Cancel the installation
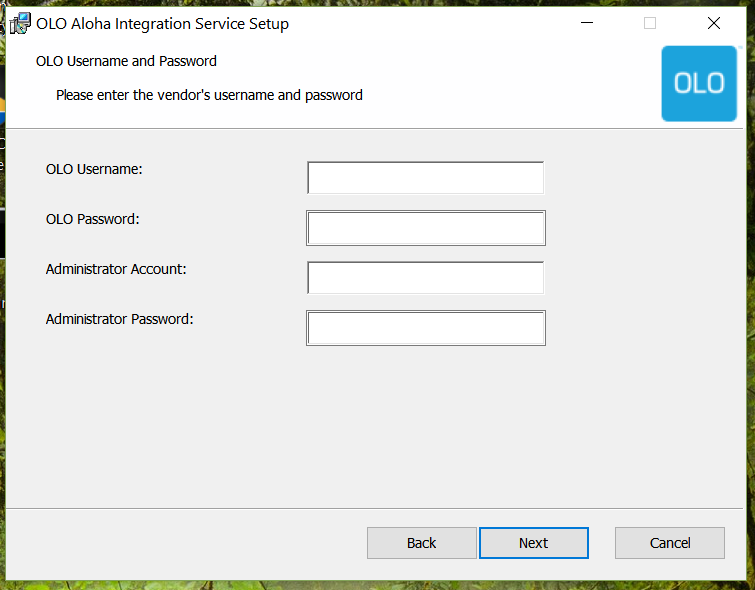 [x=669, y=543]
